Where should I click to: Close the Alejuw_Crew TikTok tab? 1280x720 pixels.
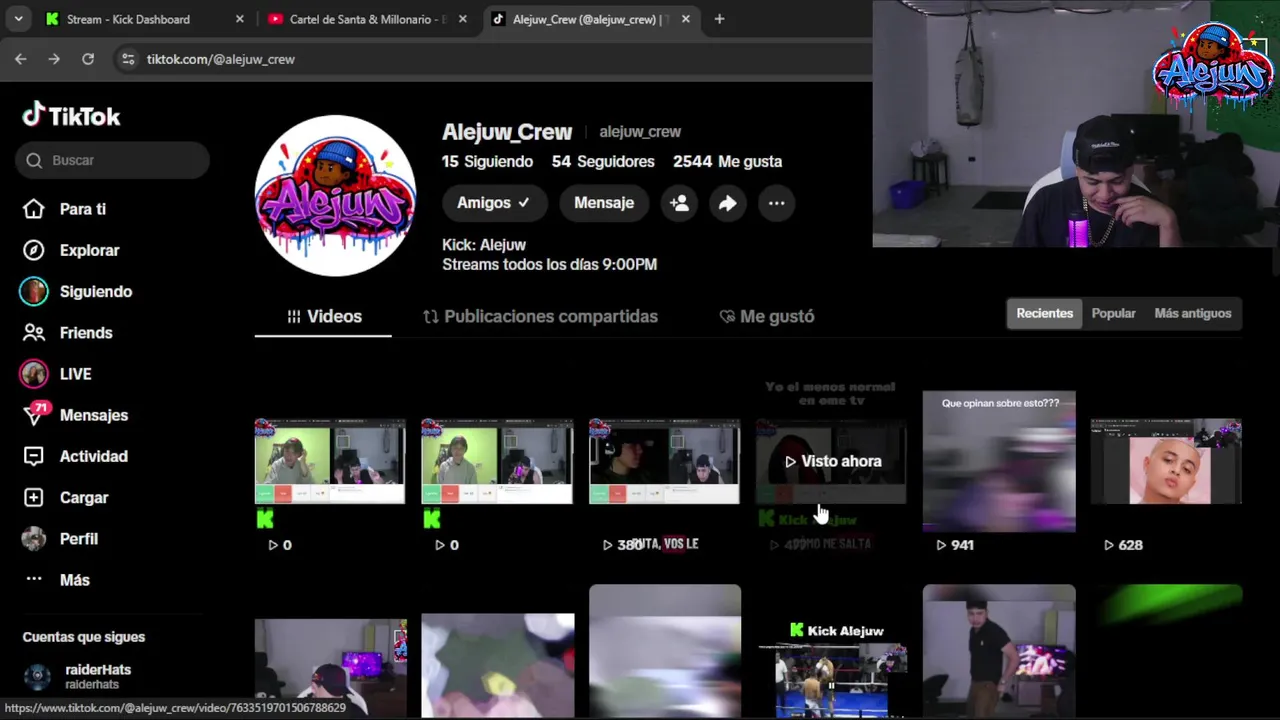(685, 19)
